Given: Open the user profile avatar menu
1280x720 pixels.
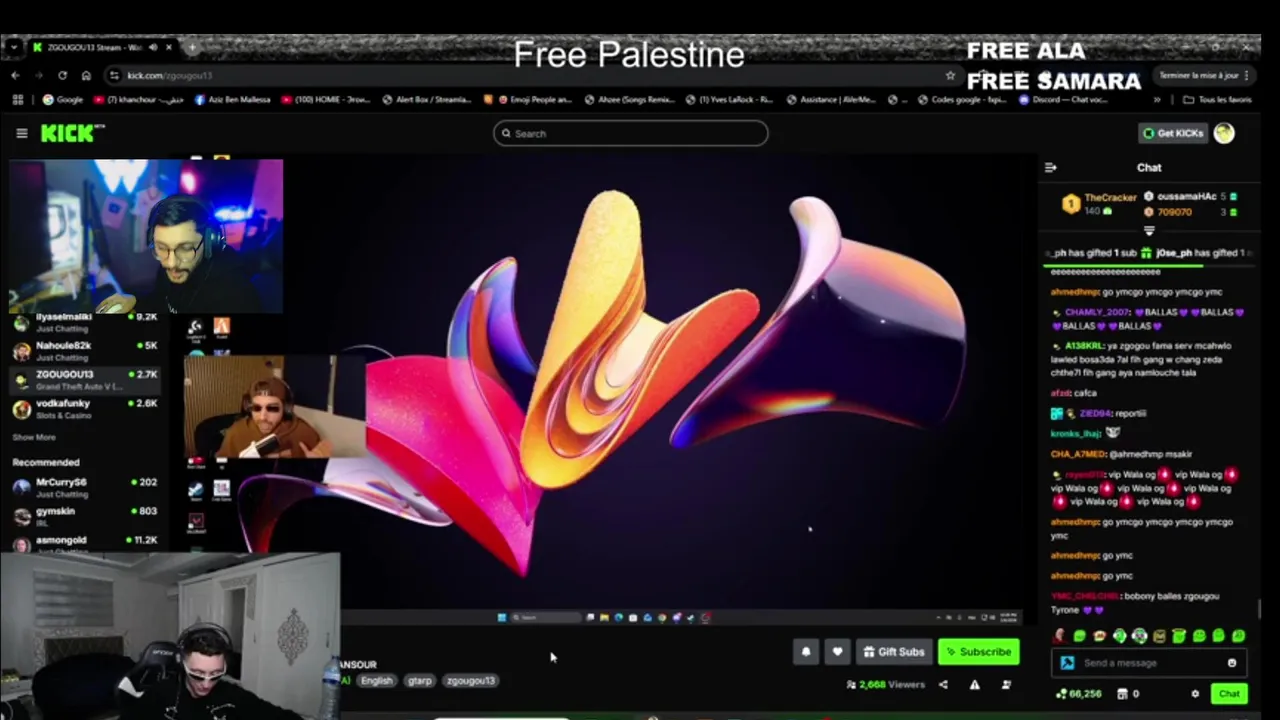Looking at the screenshot, I should click(1224, 133).
